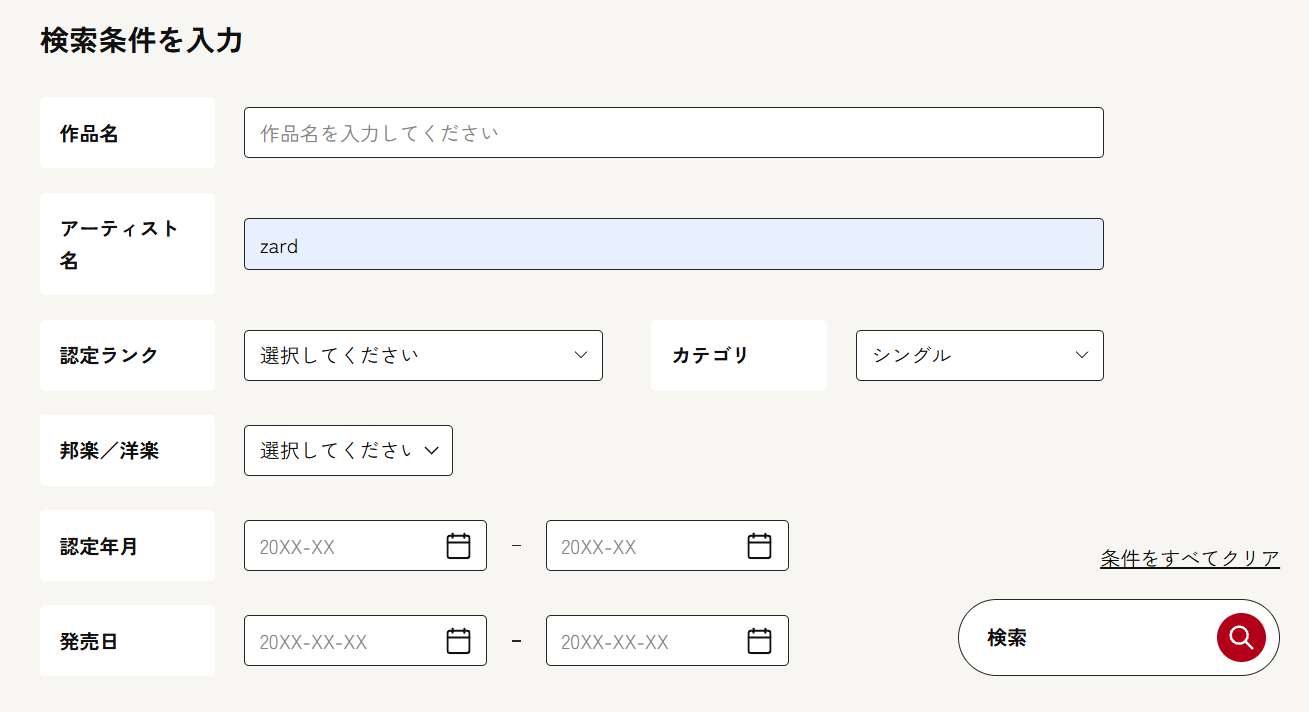Click the 検索条件を入力 heading

(142, 41)
